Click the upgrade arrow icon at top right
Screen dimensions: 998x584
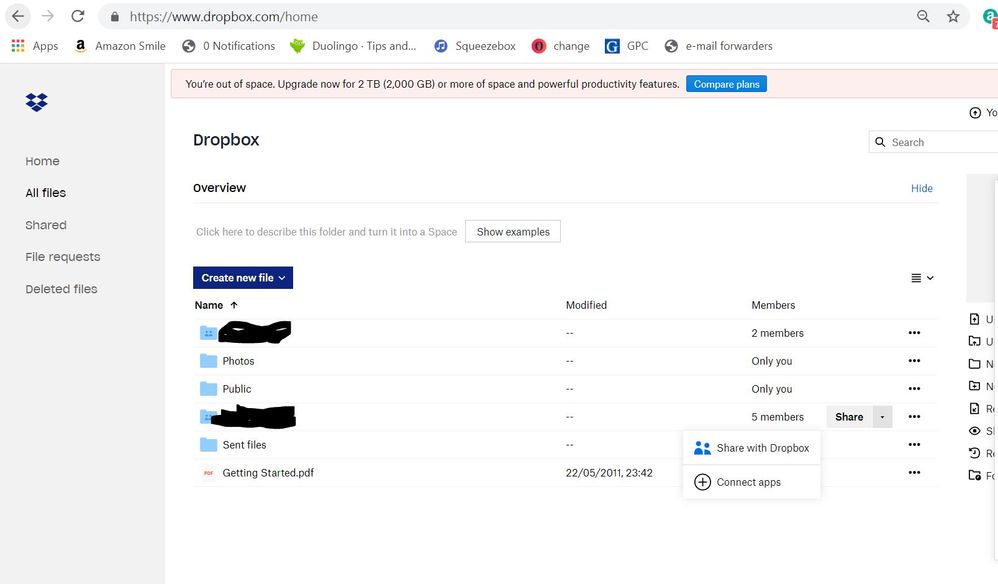[x=974, y=113]
